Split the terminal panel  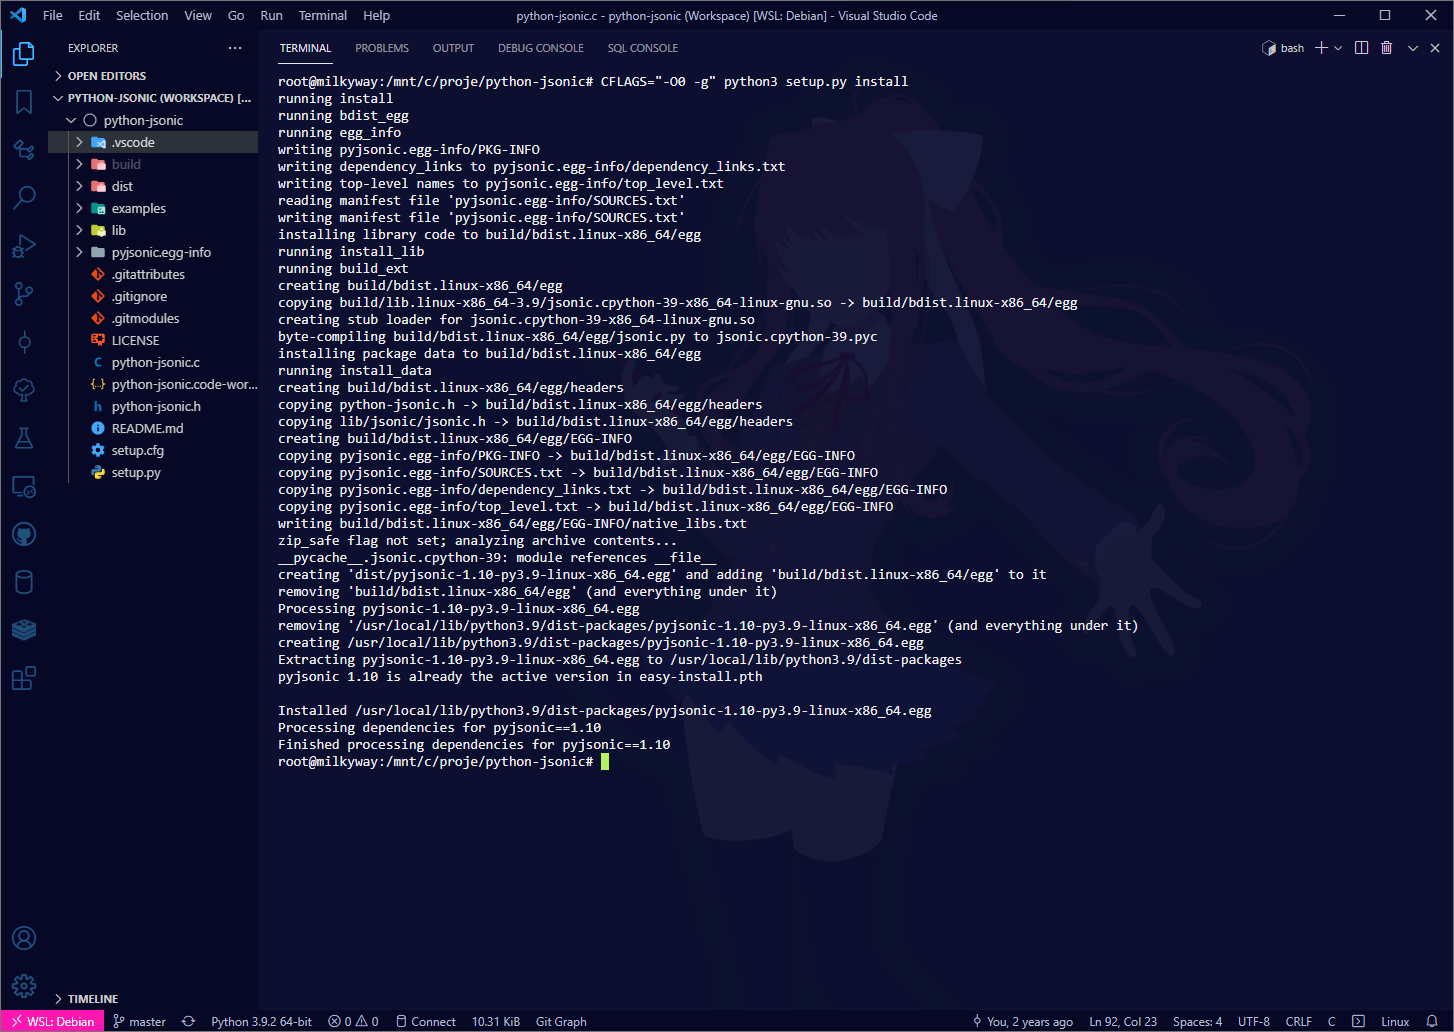1361,48
